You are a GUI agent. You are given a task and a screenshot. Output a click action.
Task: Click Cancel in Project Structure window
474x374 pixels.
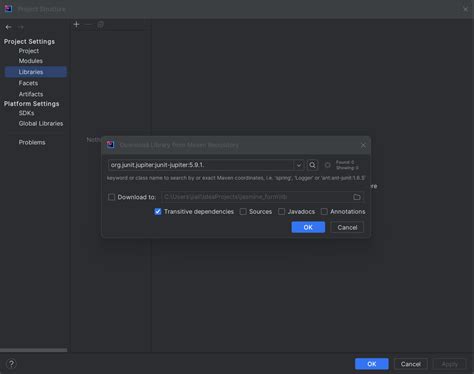(x=411, y=364)
